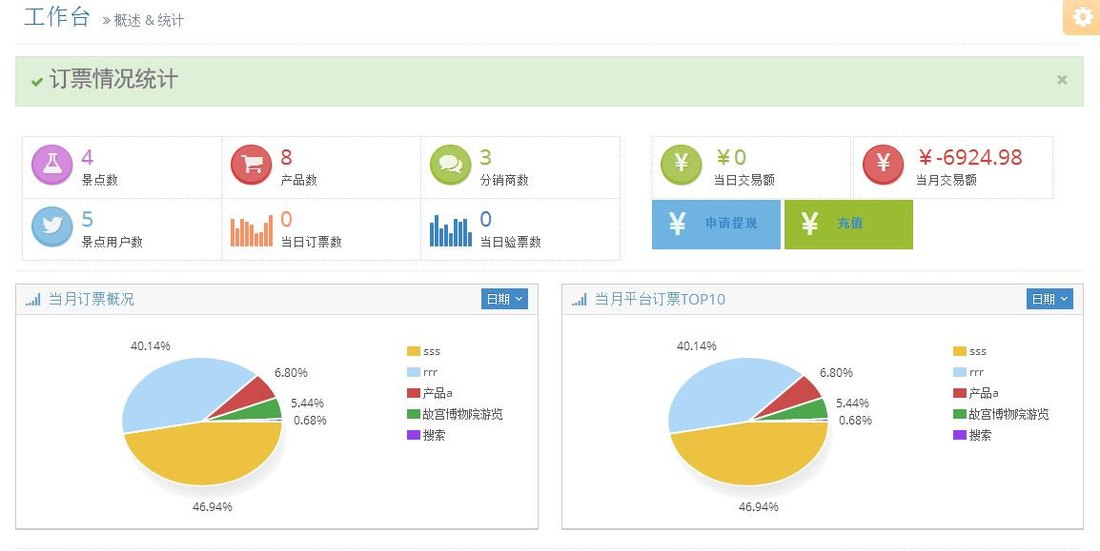The image size is (1100, 551).
Task: Click the red yen icon for 当月交易额
Action: (883, 164)
